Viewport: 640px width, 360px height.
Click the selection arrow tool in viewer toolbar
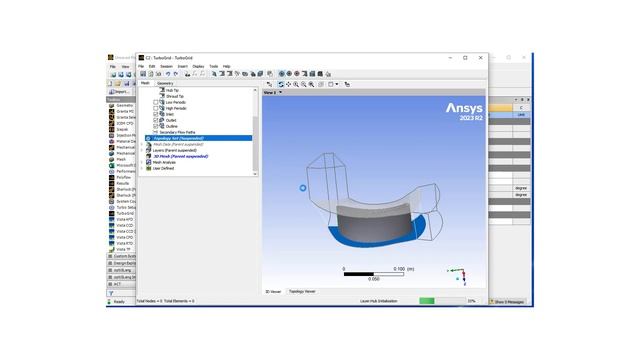click(269, 84)
